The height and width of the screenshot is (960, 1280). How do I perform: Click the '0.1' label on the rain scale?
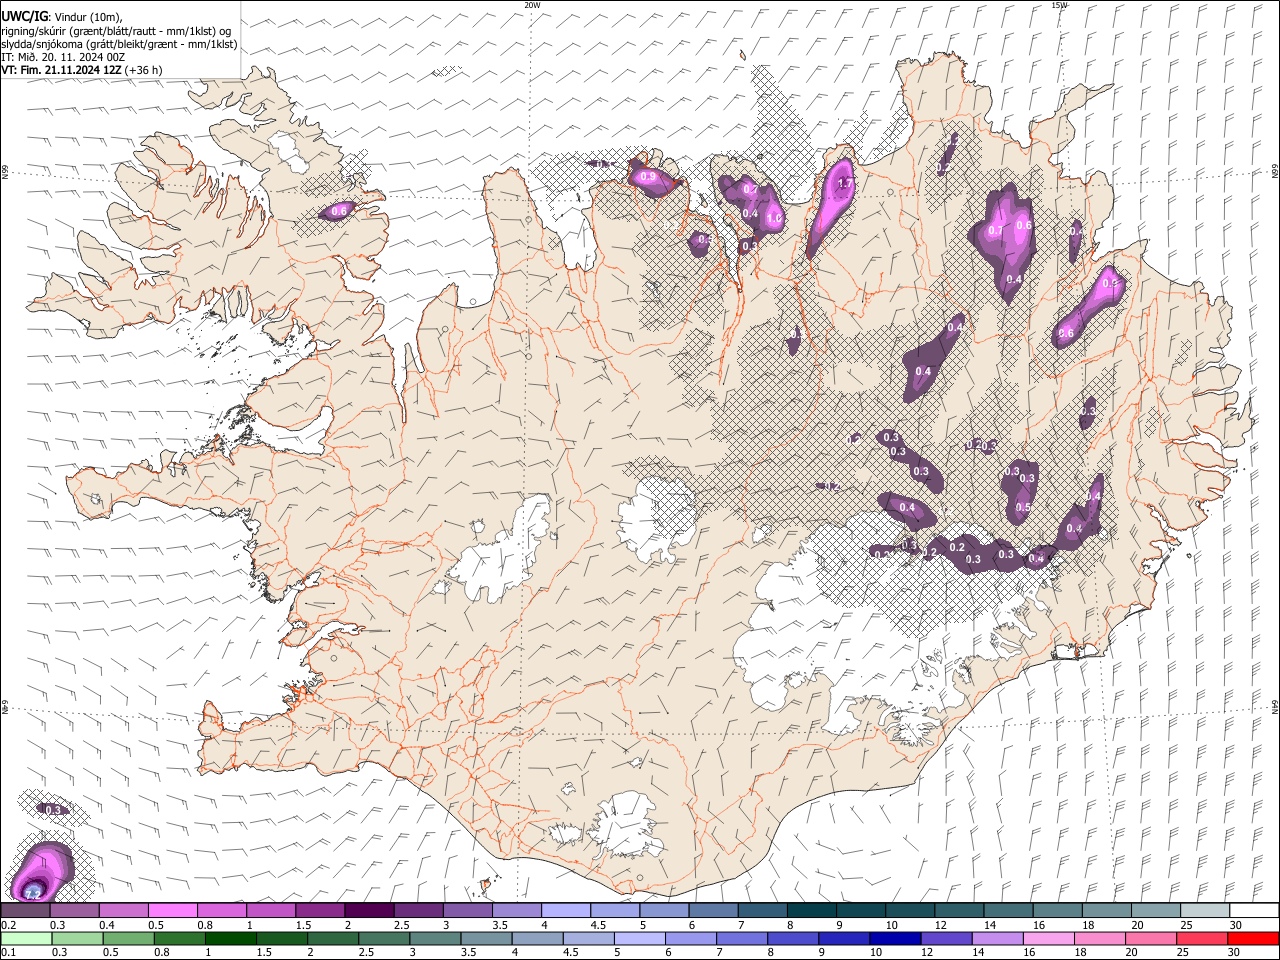tap(8, 952)
